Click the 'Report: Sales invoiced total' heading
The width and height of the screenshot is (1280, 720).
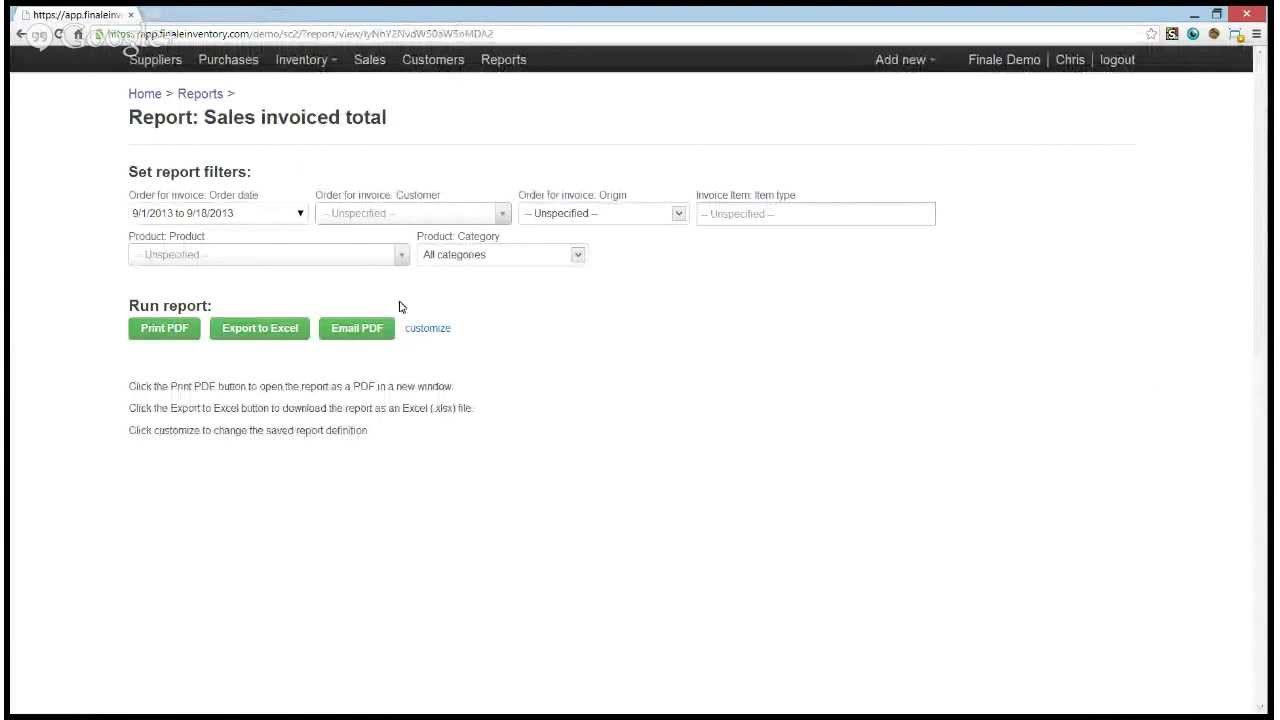(x=257, y=117)
